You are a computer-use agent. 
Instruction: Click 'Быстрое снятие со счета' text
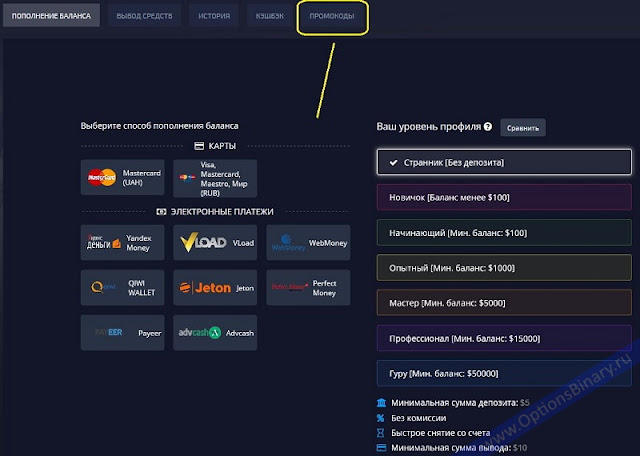441,433
